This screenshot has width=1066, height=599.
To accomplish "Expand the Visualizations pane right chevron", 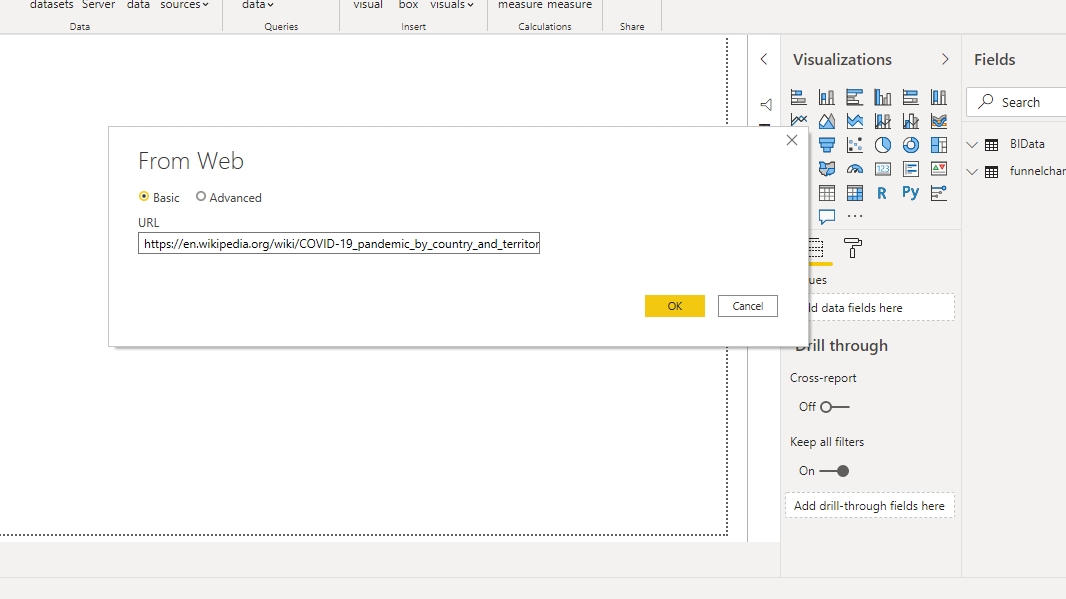I will coord(945,60).
